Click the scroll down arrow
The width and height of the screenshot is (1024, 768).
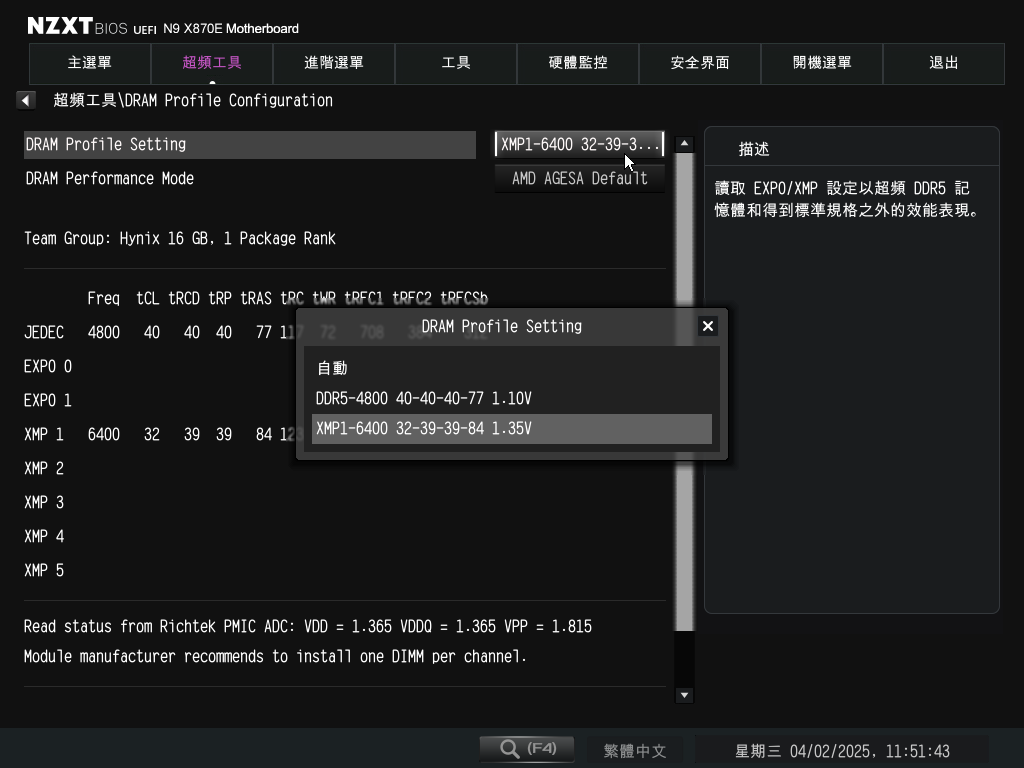coord(684,695)
